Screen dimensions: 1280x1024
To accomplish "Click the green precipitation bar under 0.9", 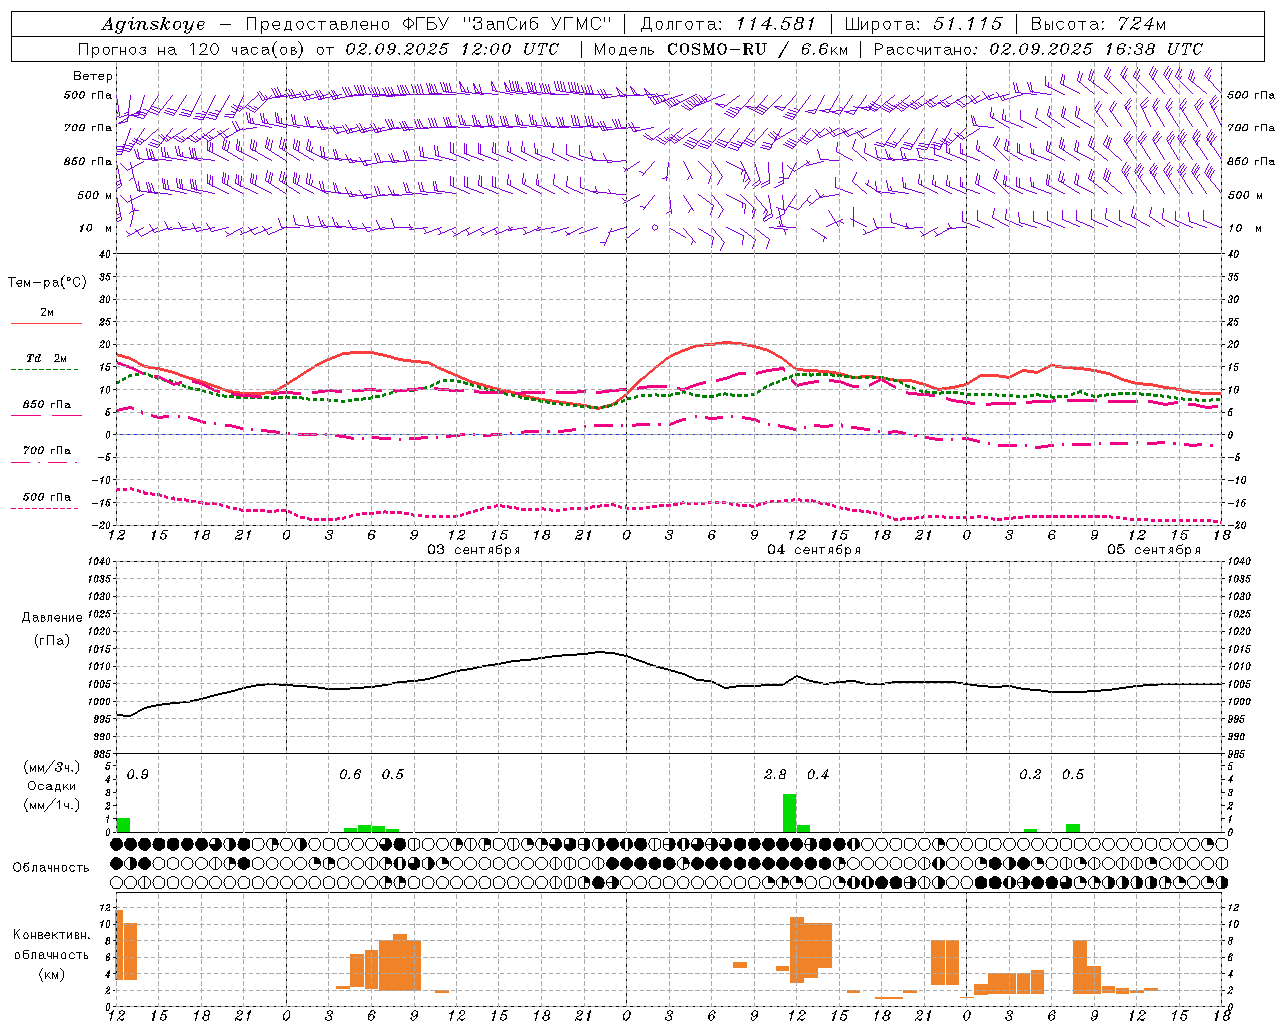I will click(x=123, y=825).
